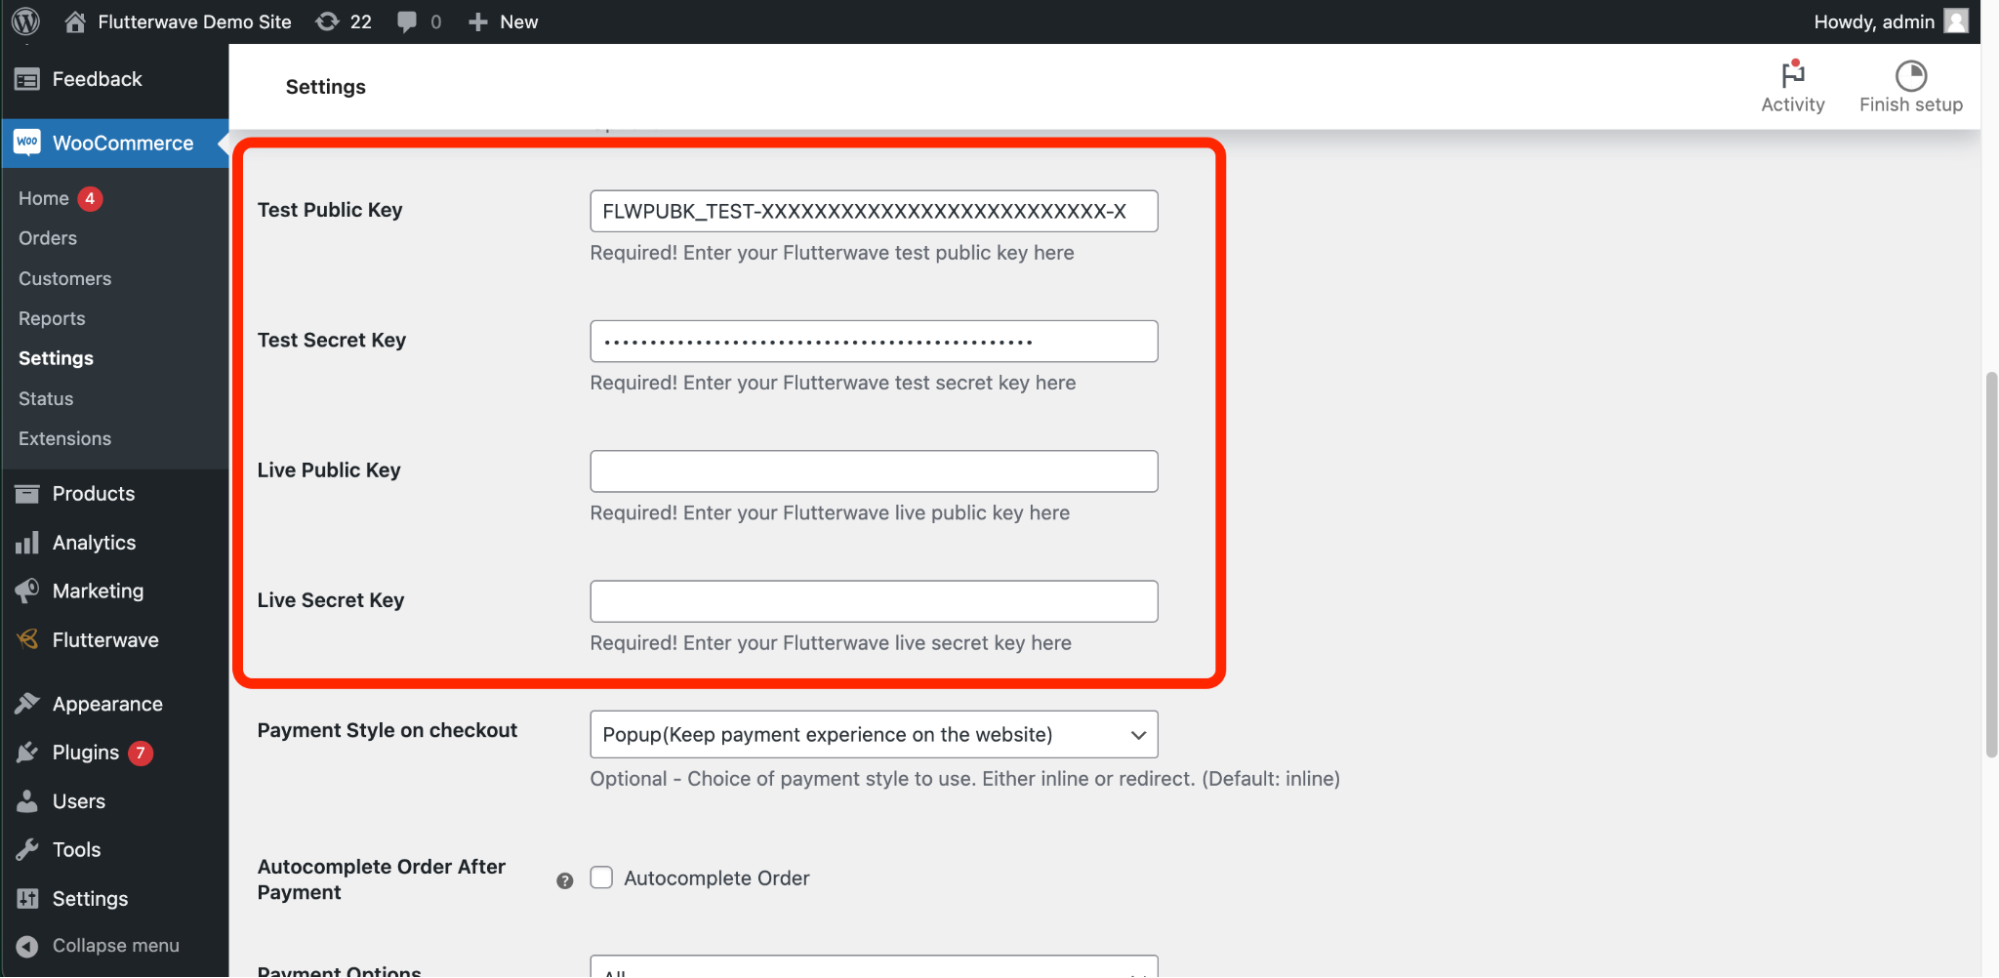The width and height of the screenshot is (1999, 978).
Task: Open WooCommerce Customers submenu
Action: [x=65, y=278]
